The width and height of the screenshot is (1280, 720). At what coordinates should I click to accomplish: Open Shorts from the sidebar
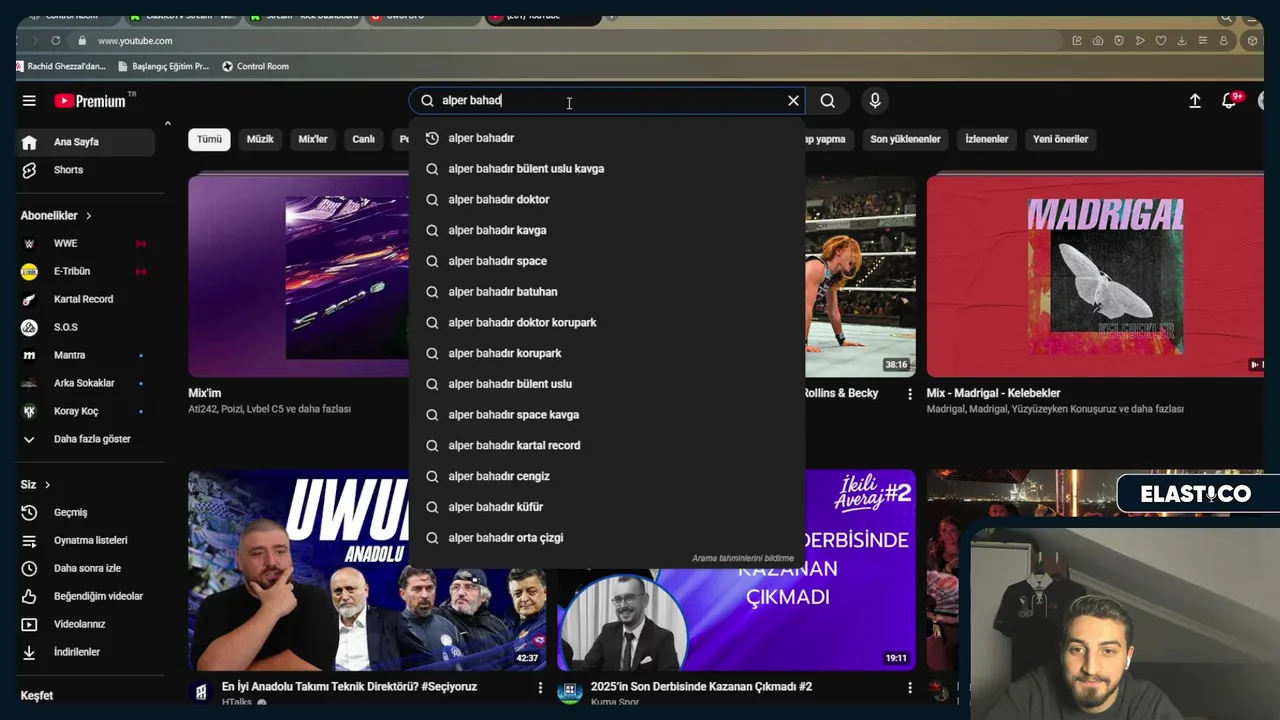tap(87, 170)
